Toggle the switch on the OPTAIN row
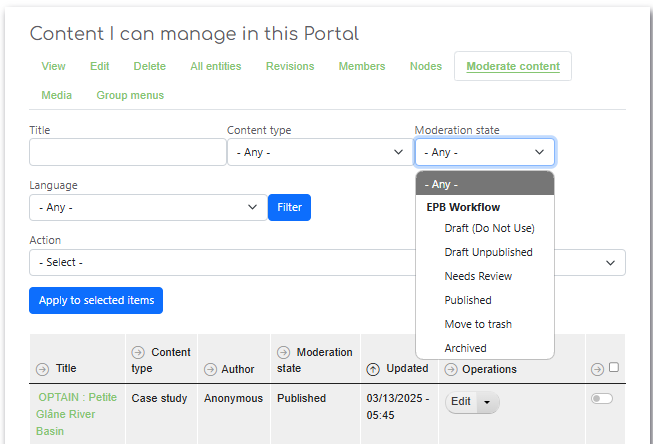Screen dimensions: 653x444 601,398
